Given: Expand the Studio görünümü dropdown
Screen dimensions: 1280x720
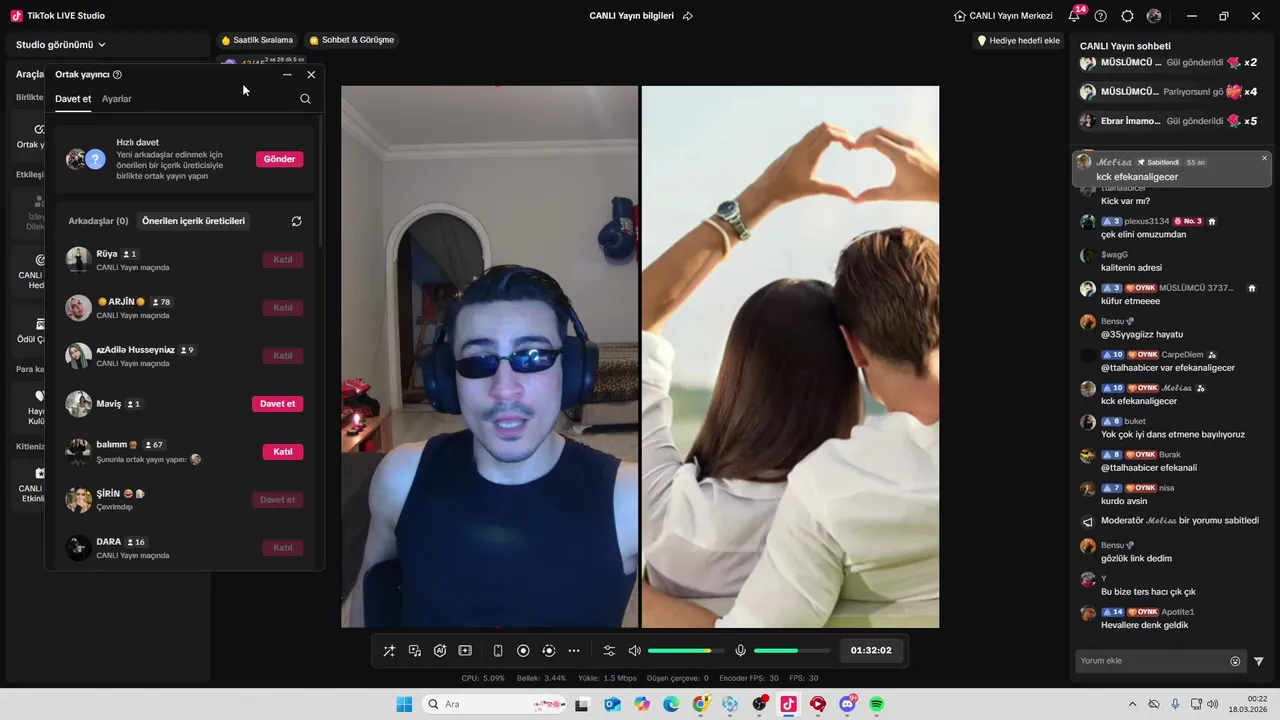Looking at the screenshot, I should click(x=61, y=45).
